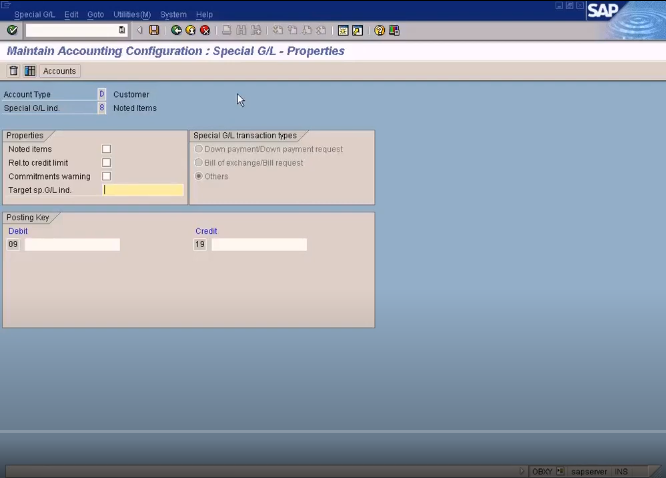Select Down payment/Down payment request radio
The image size is (666, 478).
pos(198,149)
